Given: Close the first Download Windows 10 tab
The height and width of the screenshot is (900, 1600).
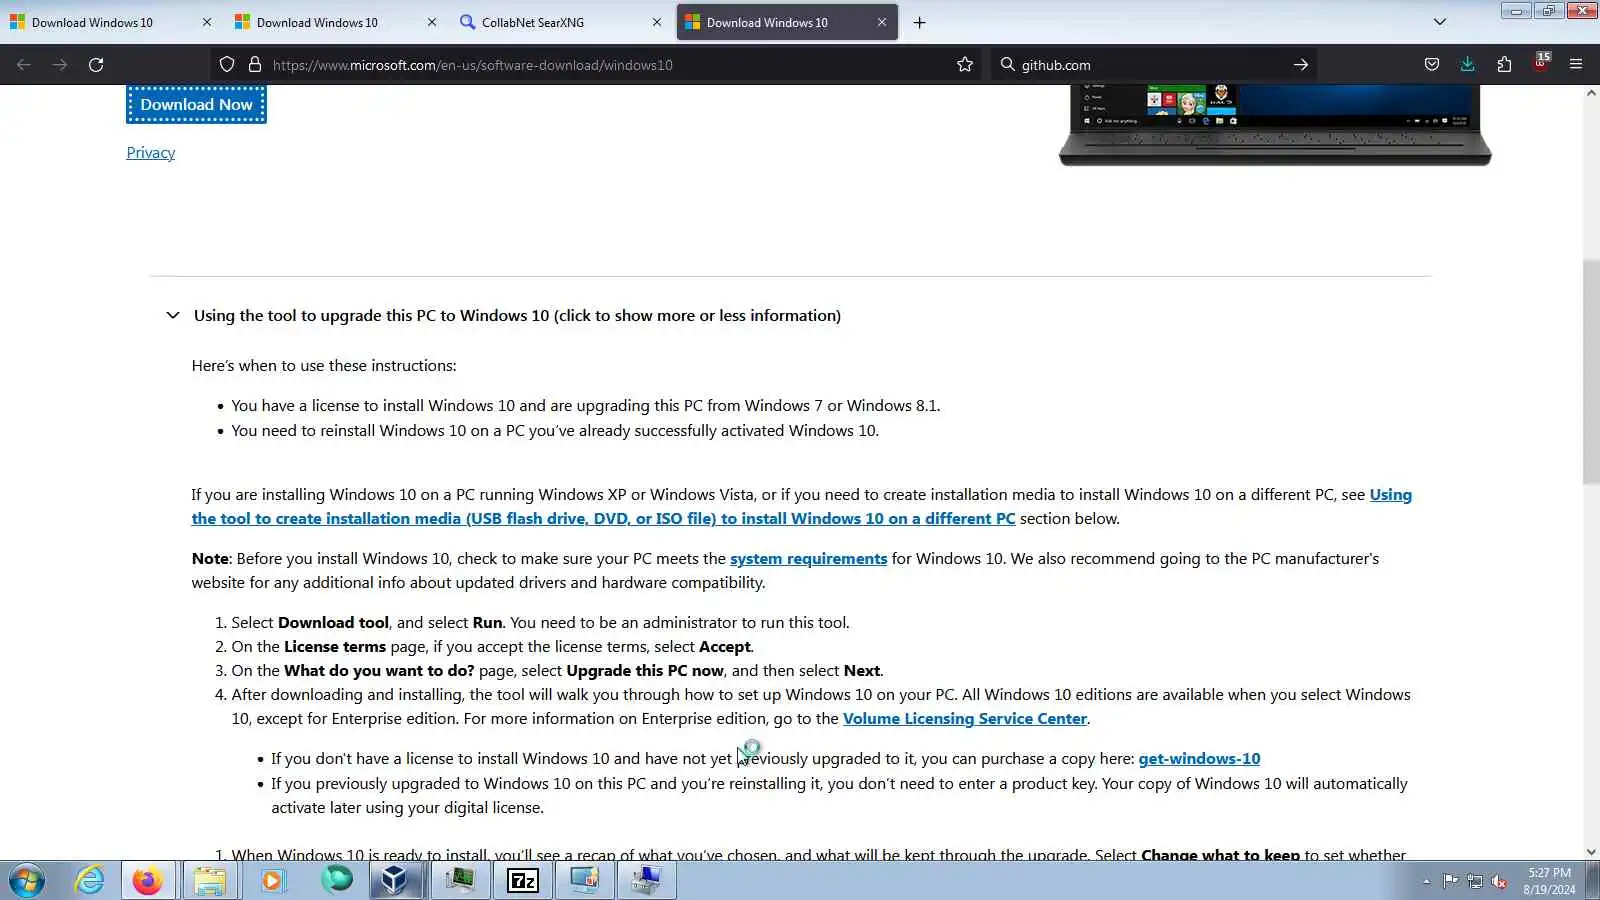Looking at the screenshot, I should (x=207, y=22).
